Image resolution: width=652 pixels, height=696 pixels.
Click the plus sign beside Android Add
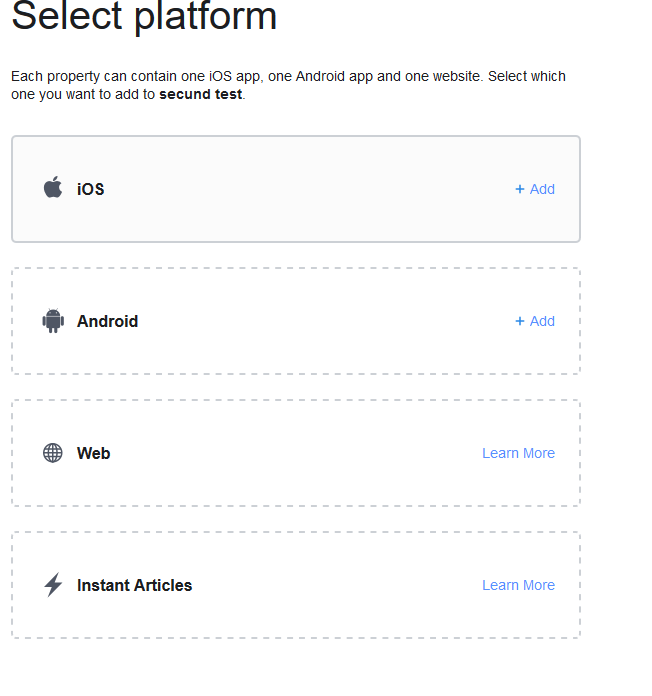520,321
